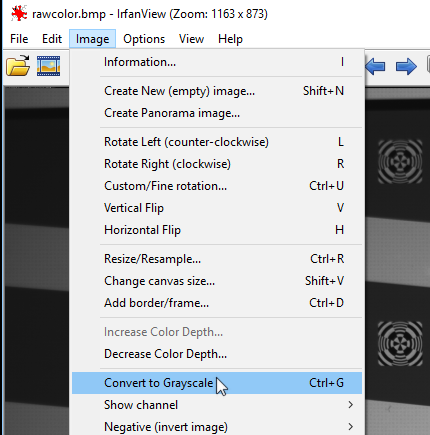Screen dimensions: 430x435
Task: Open the View menu
Action: pos(191,39)
